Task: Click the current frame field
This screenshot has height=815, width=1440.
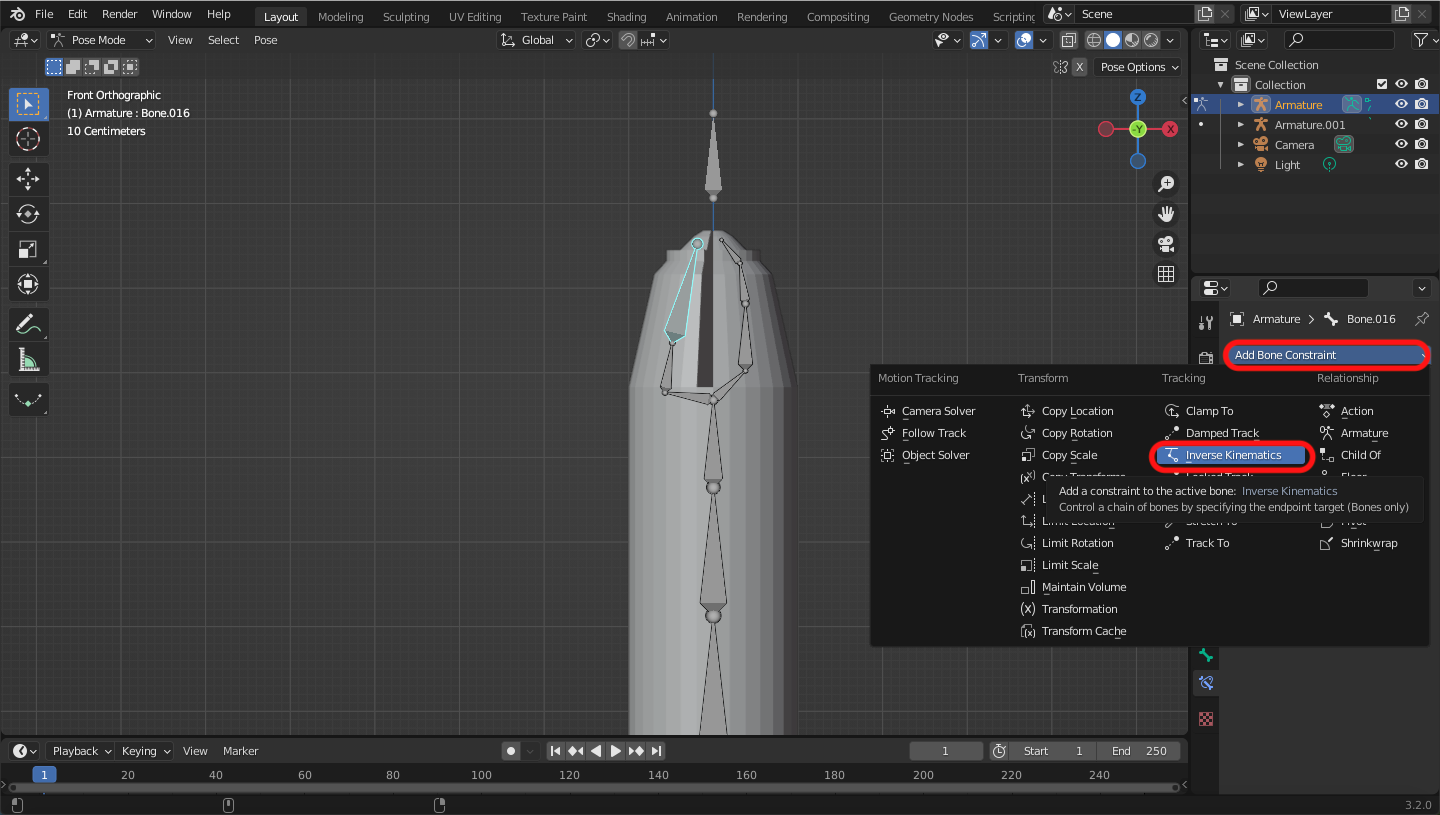Action: 945,751
